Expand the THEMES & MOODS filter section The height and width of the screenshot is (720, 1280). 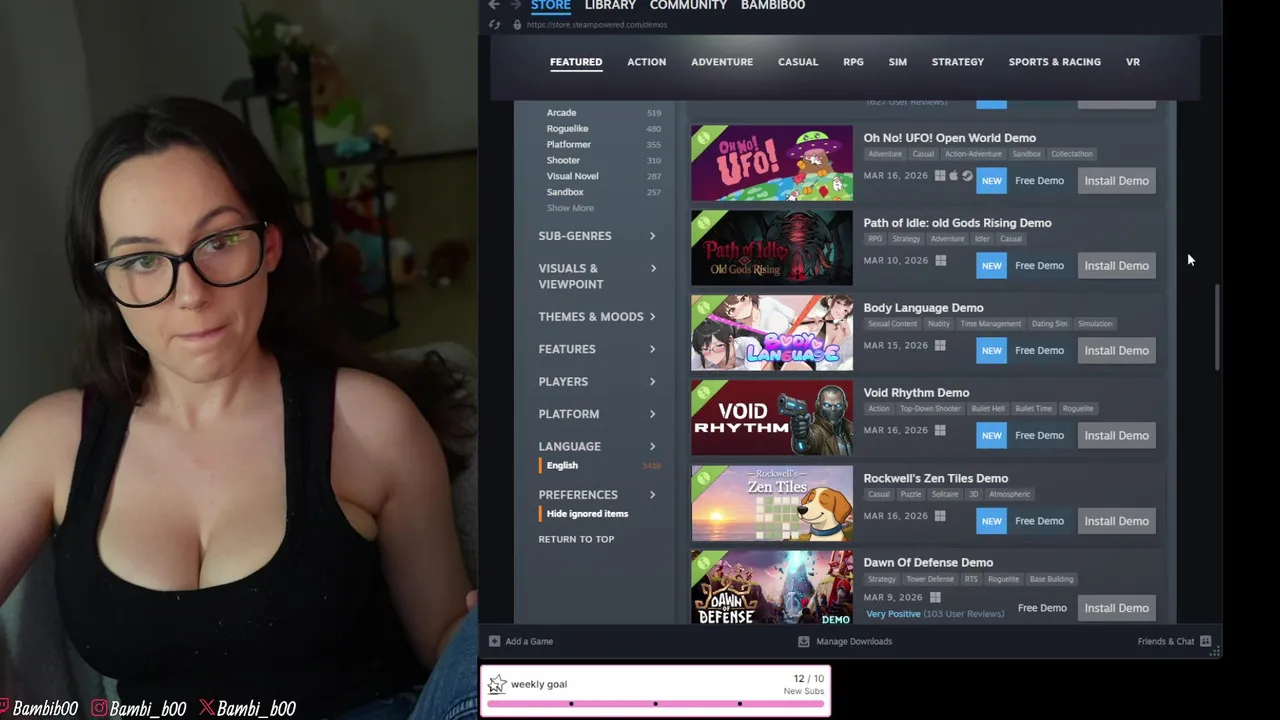(597, 317)
